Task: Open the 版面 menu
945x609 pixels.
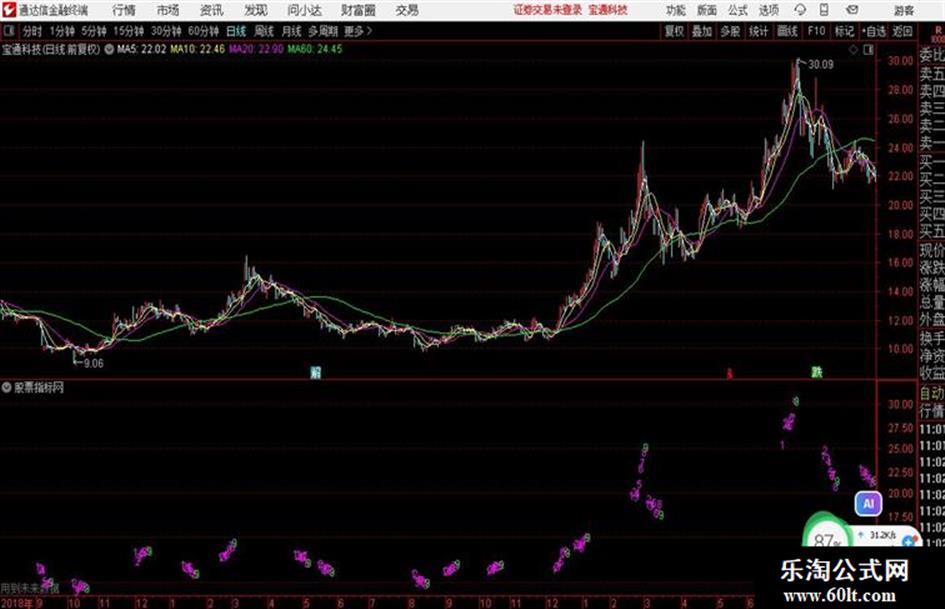Action: [706, 10]
